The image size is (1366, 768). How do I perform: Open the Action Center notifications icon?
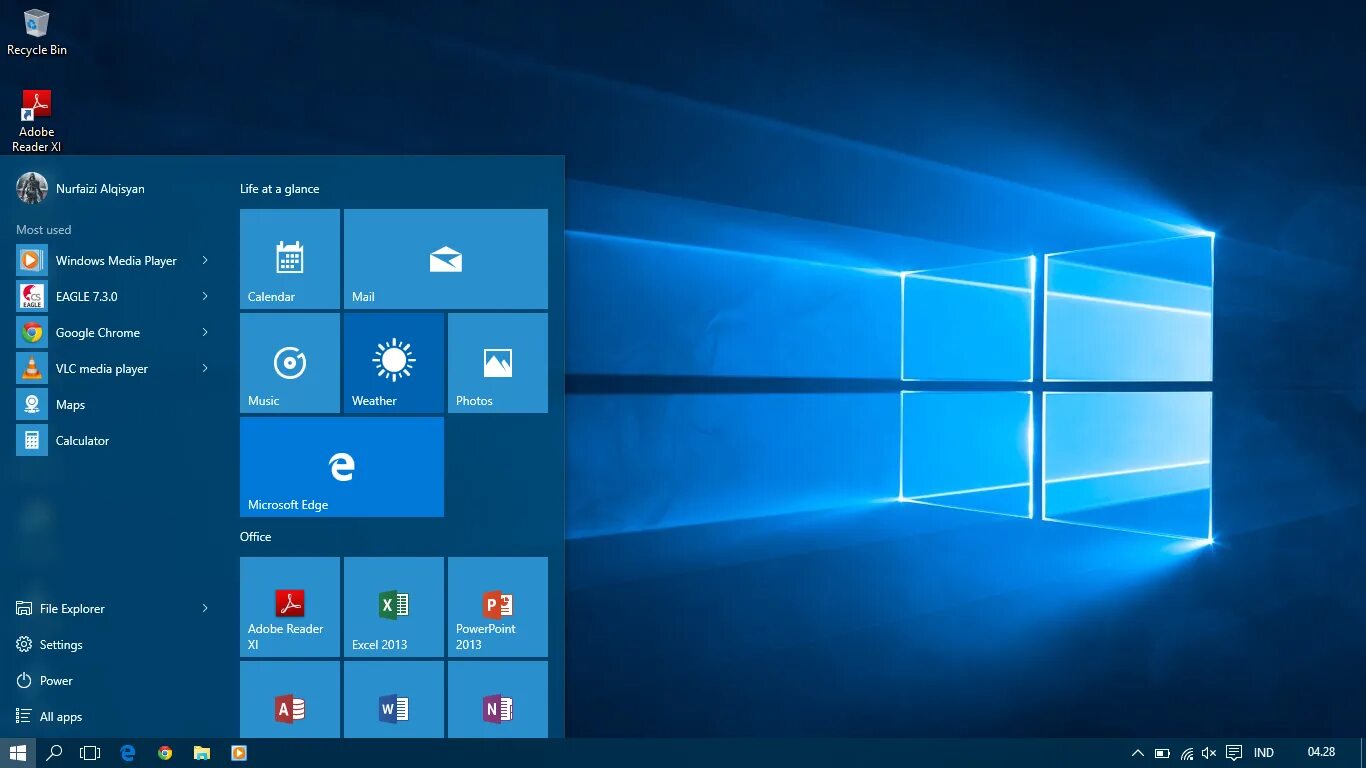[x=1234, y=753]
